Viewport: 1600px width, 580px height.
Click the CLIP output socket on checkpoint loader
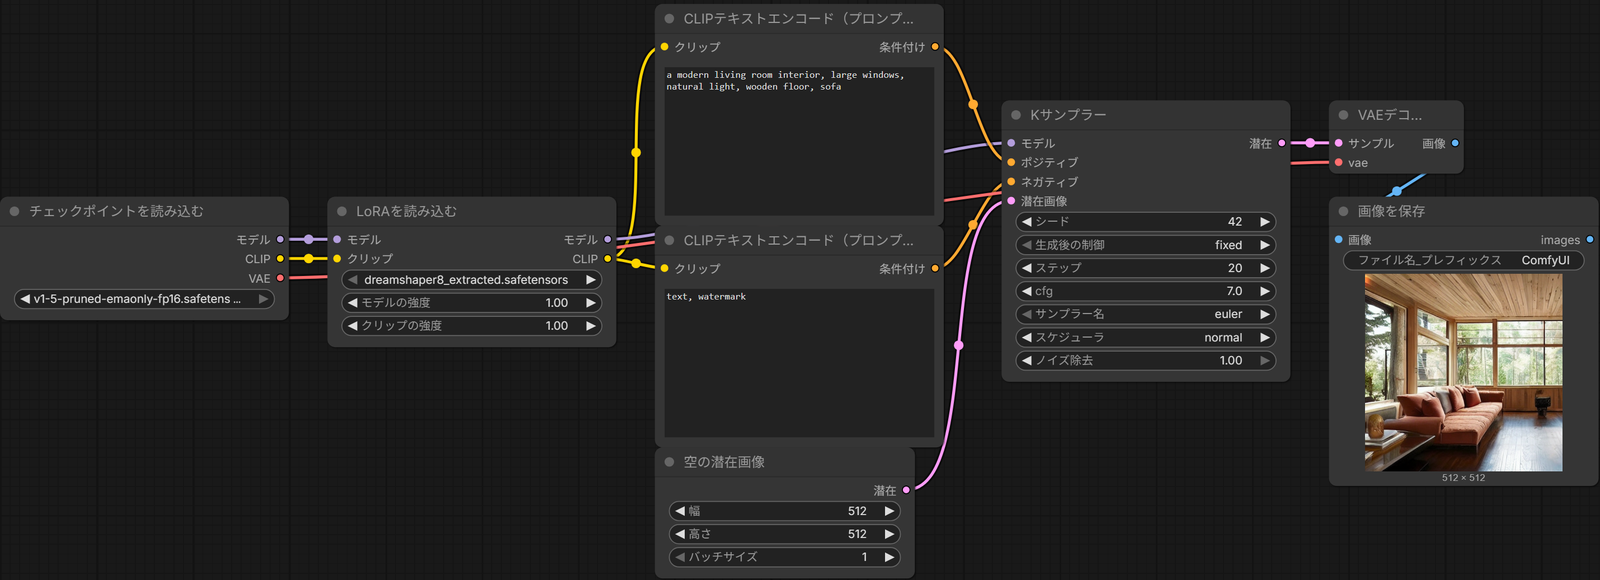coord(280,259)
